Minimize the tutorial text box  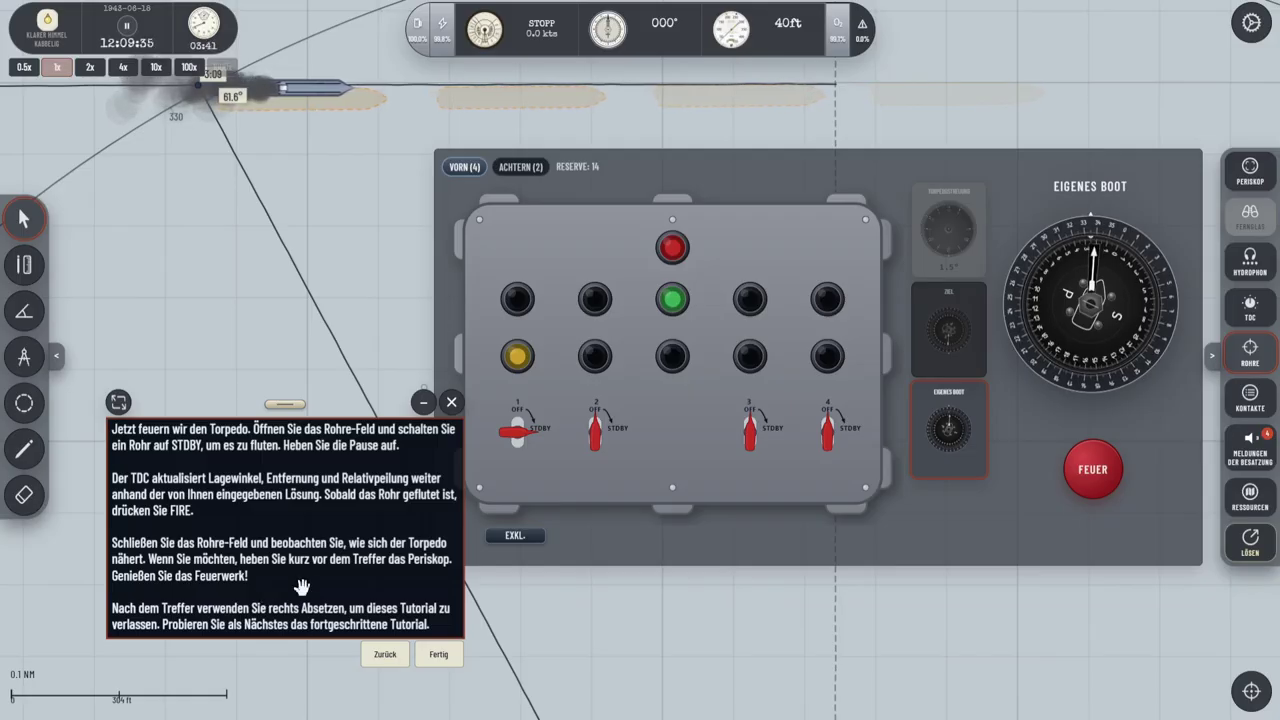click(423, 402)
